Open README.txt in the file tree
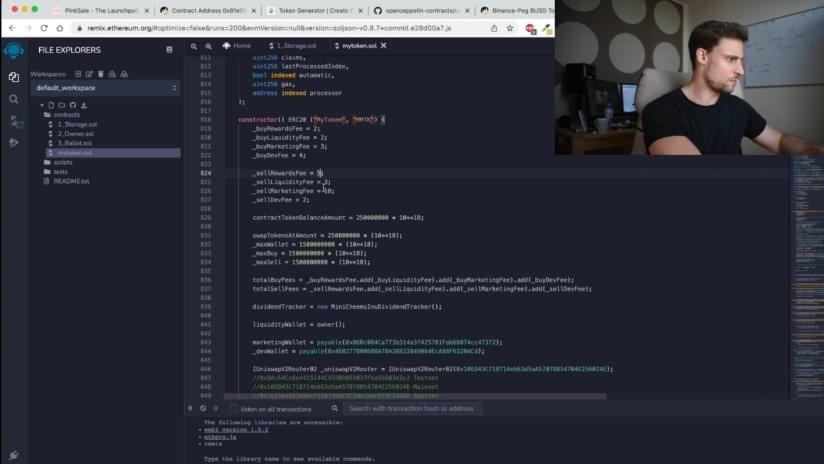Viewport: 824px width, 464px height. [70, 181]
